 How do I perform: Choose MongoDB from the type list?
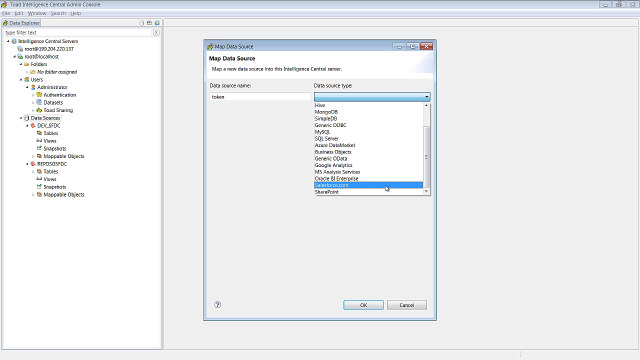pos(368,112)
